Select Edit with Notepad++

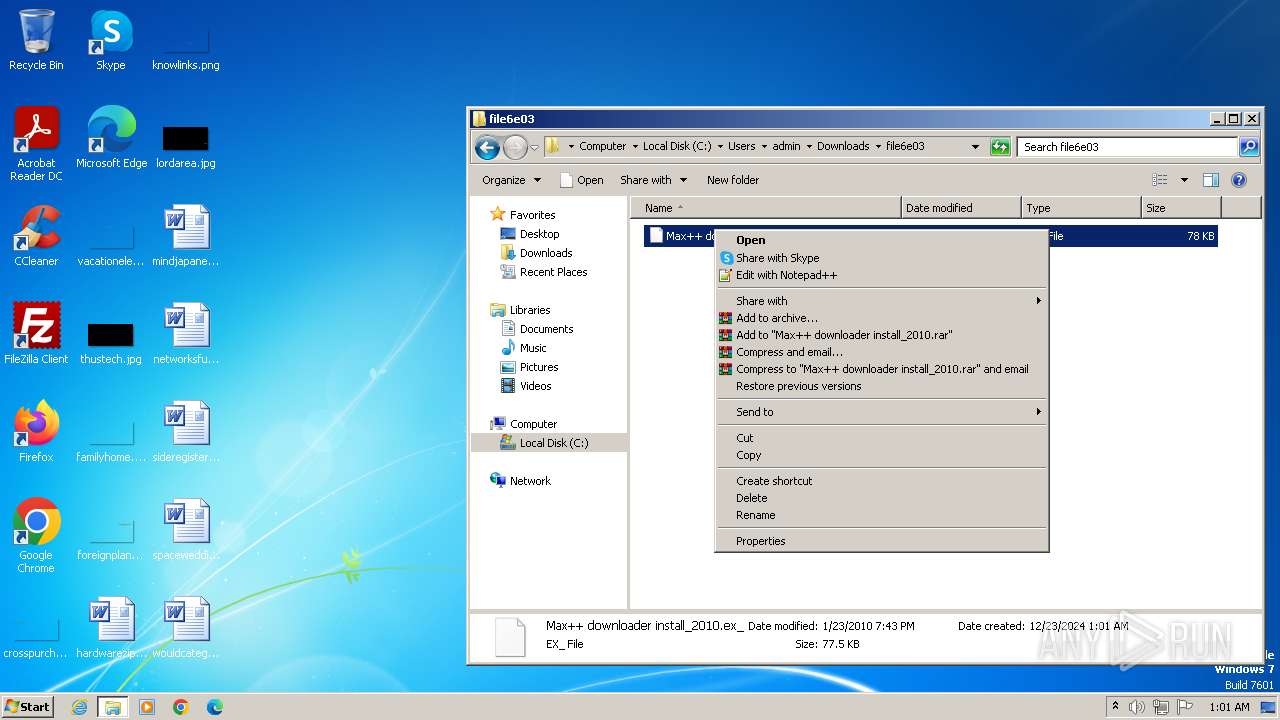tap(882, 275)
